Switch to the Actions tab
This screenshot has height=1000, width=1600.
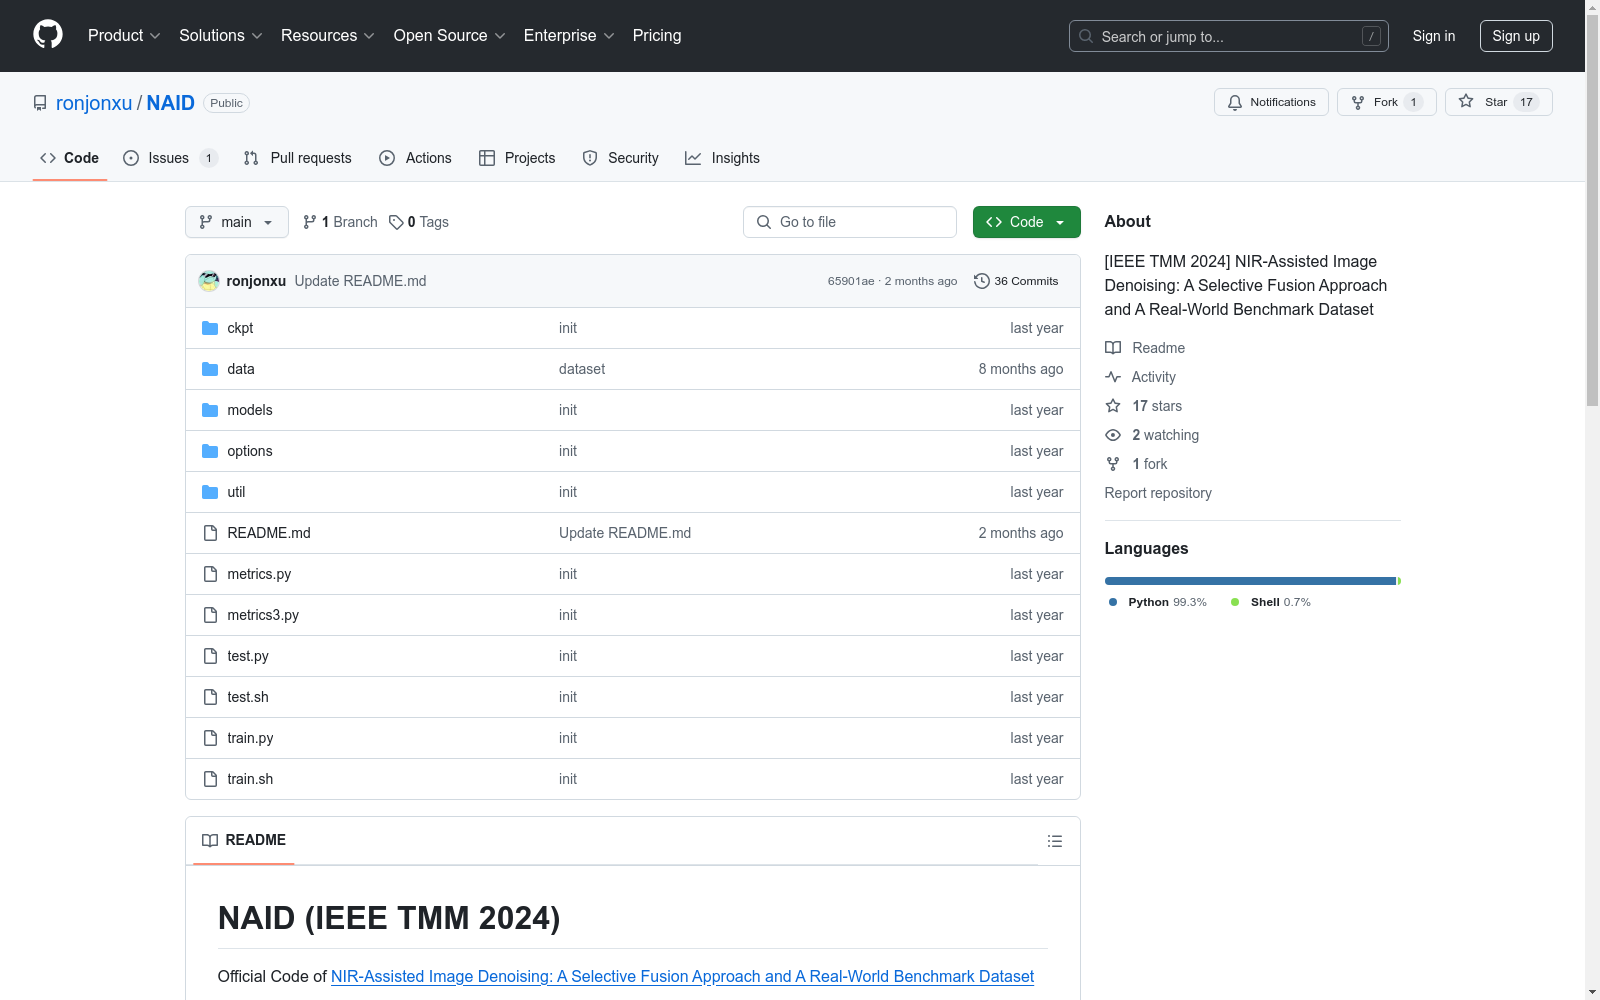pos(416,158)
